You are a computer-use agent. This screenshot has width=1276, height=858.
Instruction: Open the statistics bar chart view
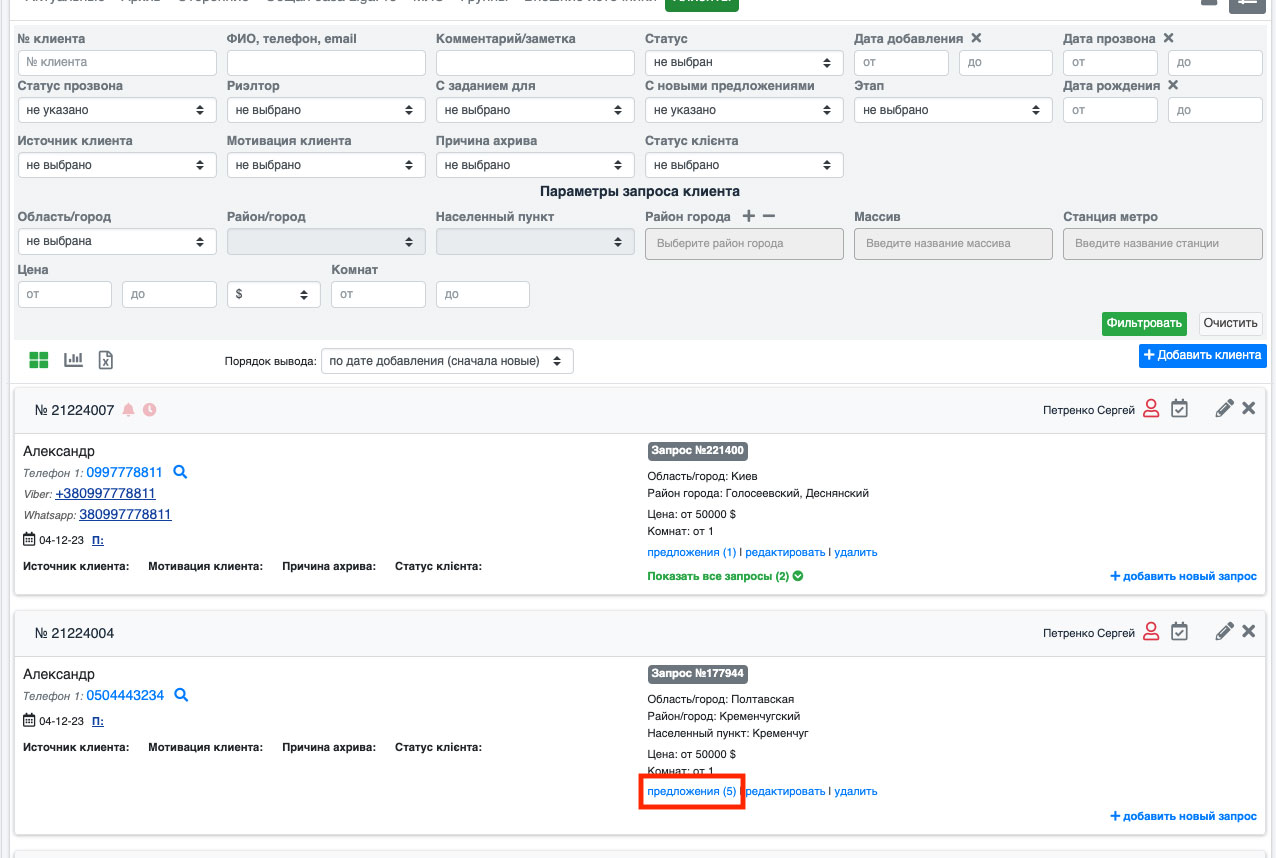click(73, 360)
